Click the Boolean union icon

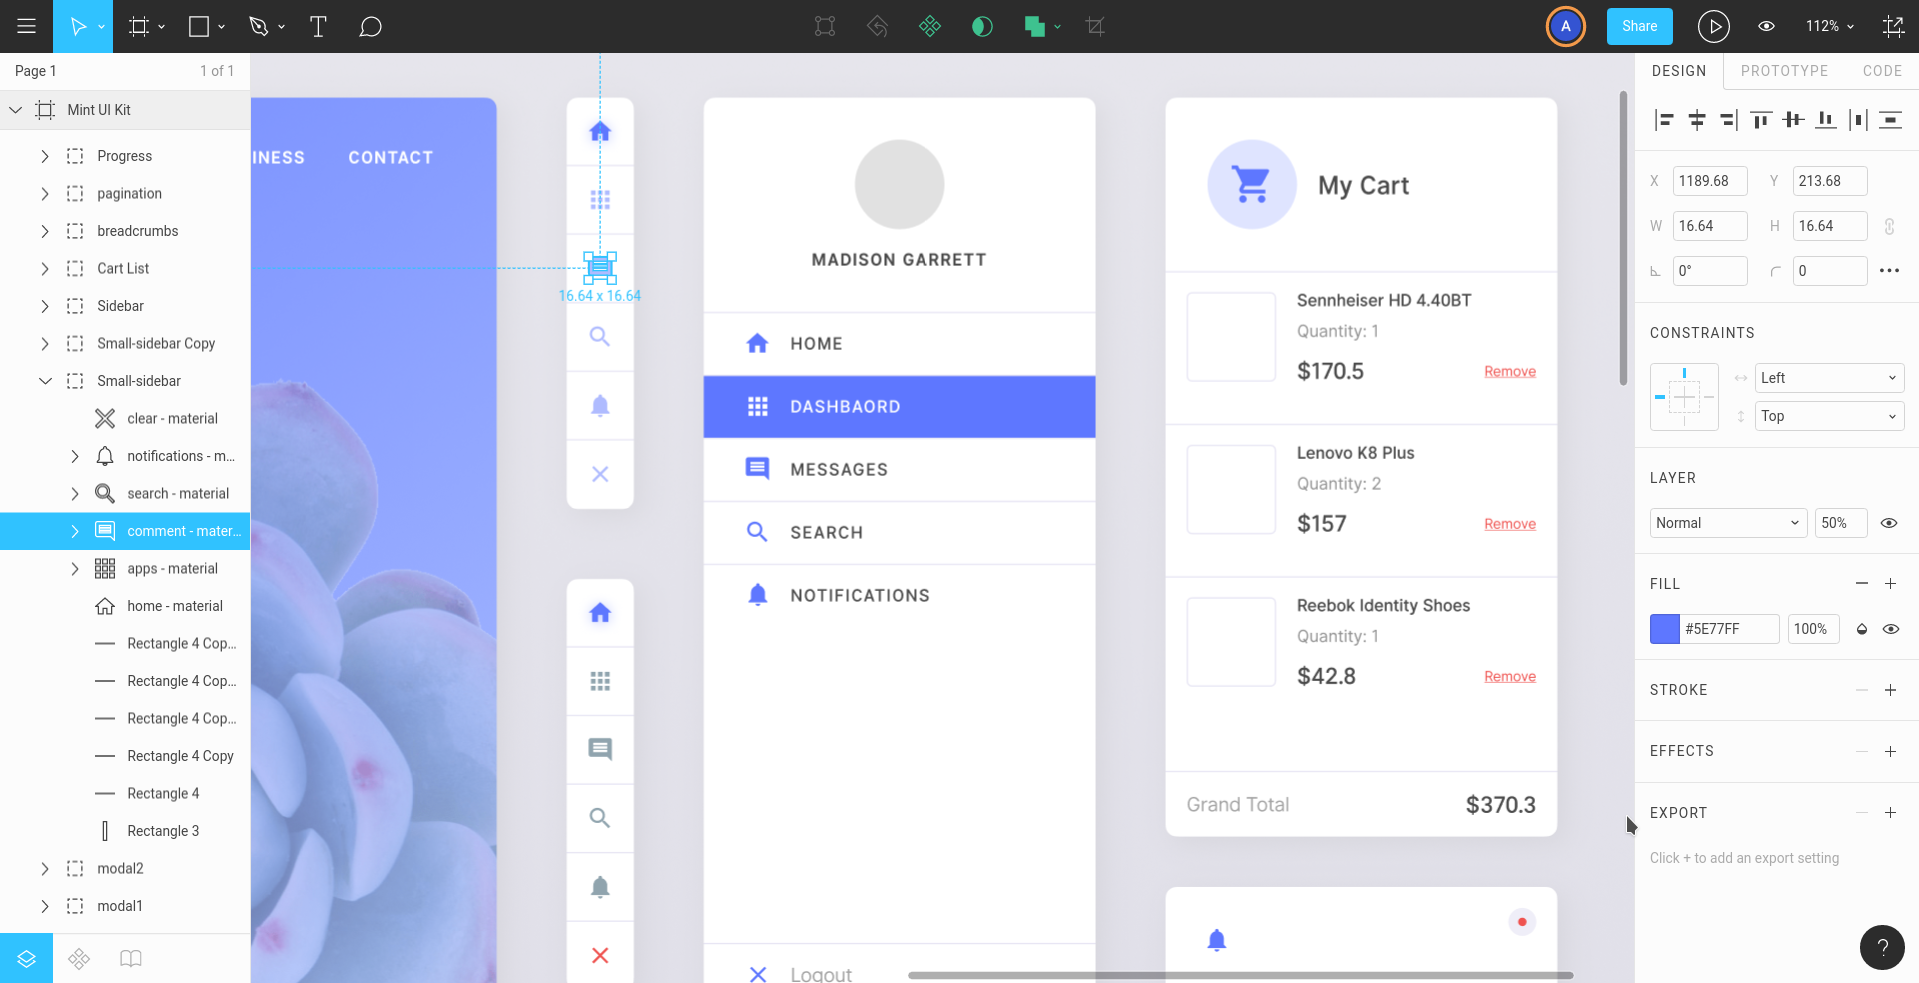[1034, 27]
